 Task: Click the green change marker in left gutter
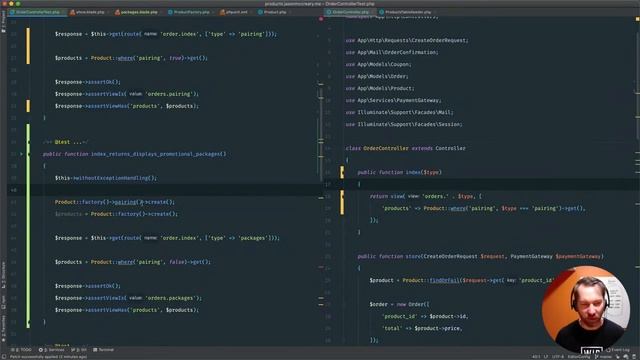[28, 226]
